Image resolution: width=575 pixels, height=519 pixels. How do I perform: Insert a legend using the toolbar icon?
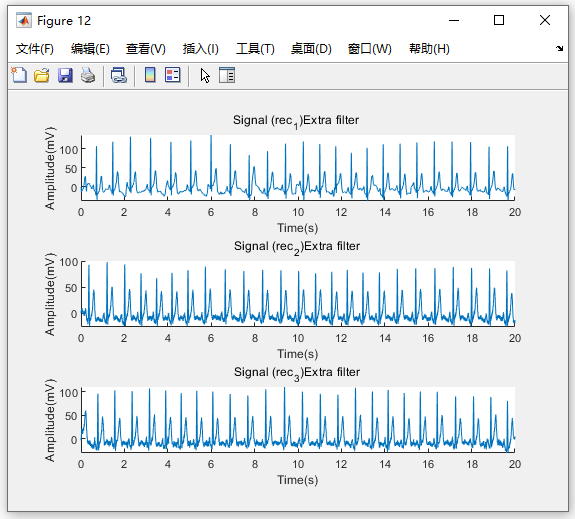coord(173,75)
